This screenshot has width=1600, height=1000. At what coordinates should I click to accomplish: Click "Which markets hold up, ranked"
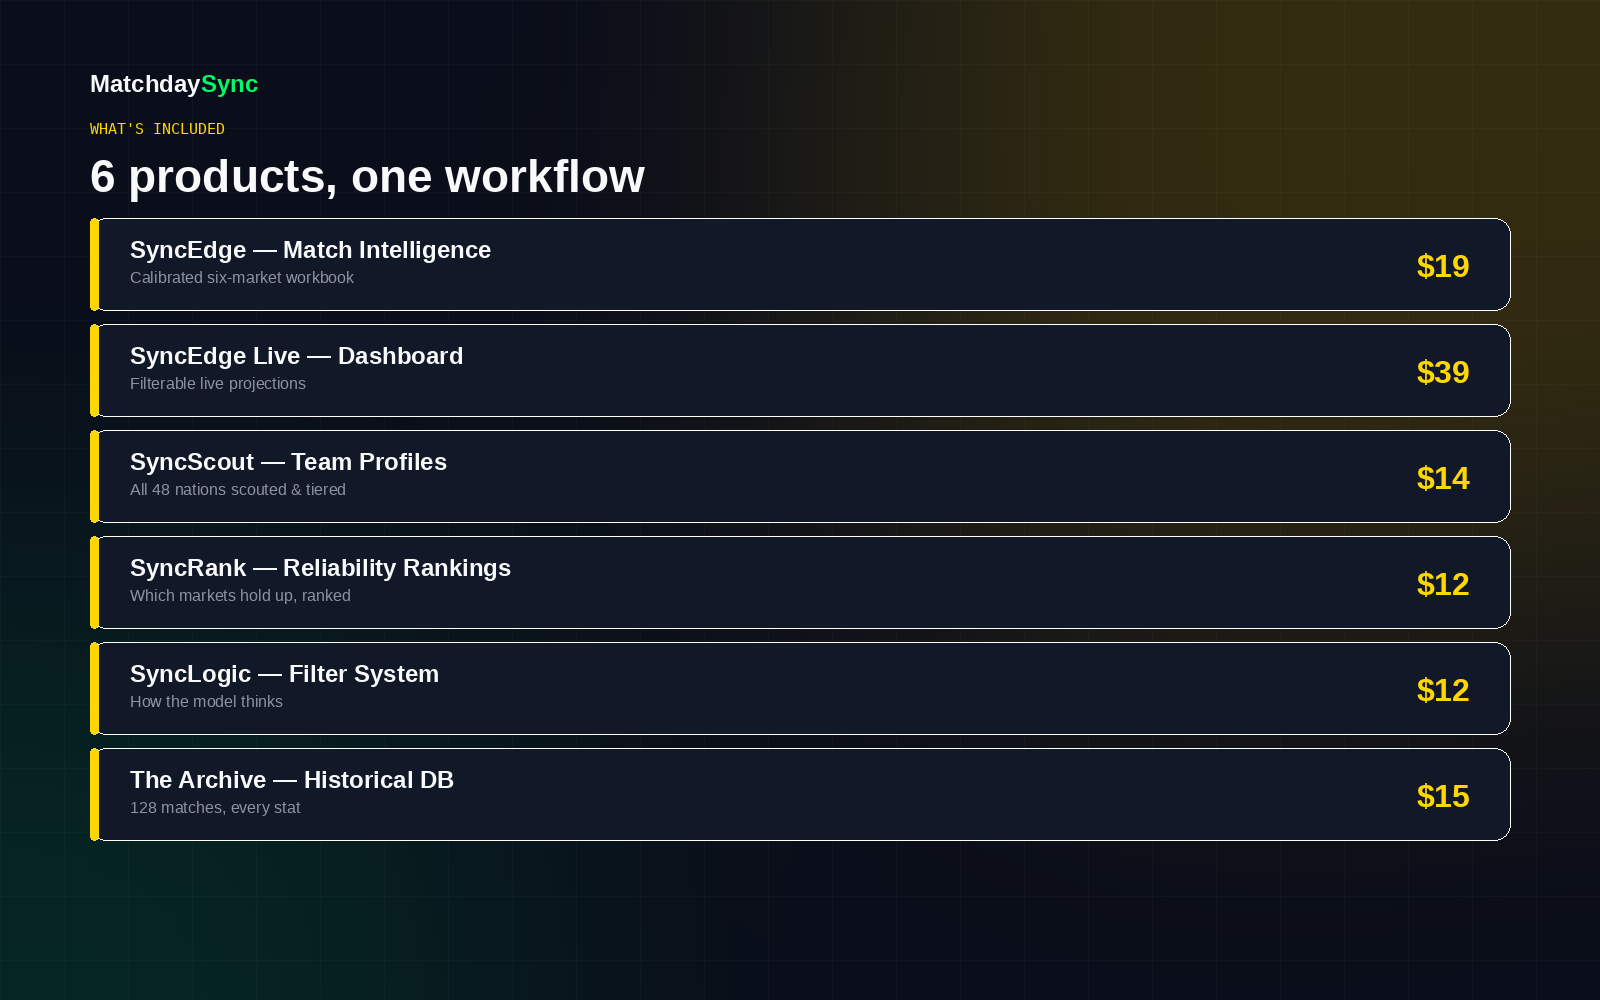pos(240,596)
